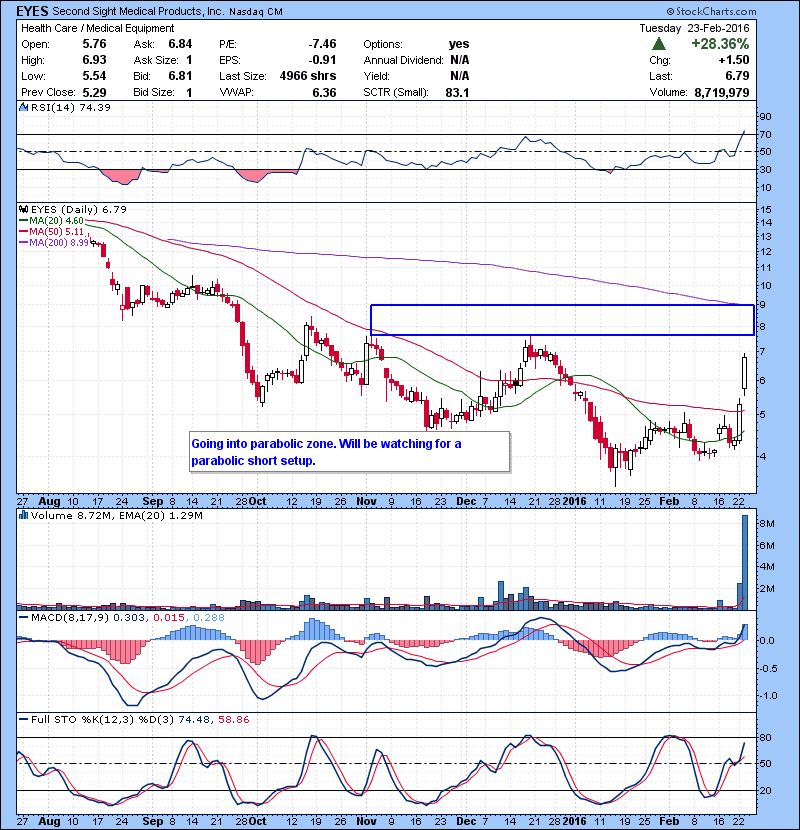Click the green up-triangle change indicator

click(x=659, y=44)
